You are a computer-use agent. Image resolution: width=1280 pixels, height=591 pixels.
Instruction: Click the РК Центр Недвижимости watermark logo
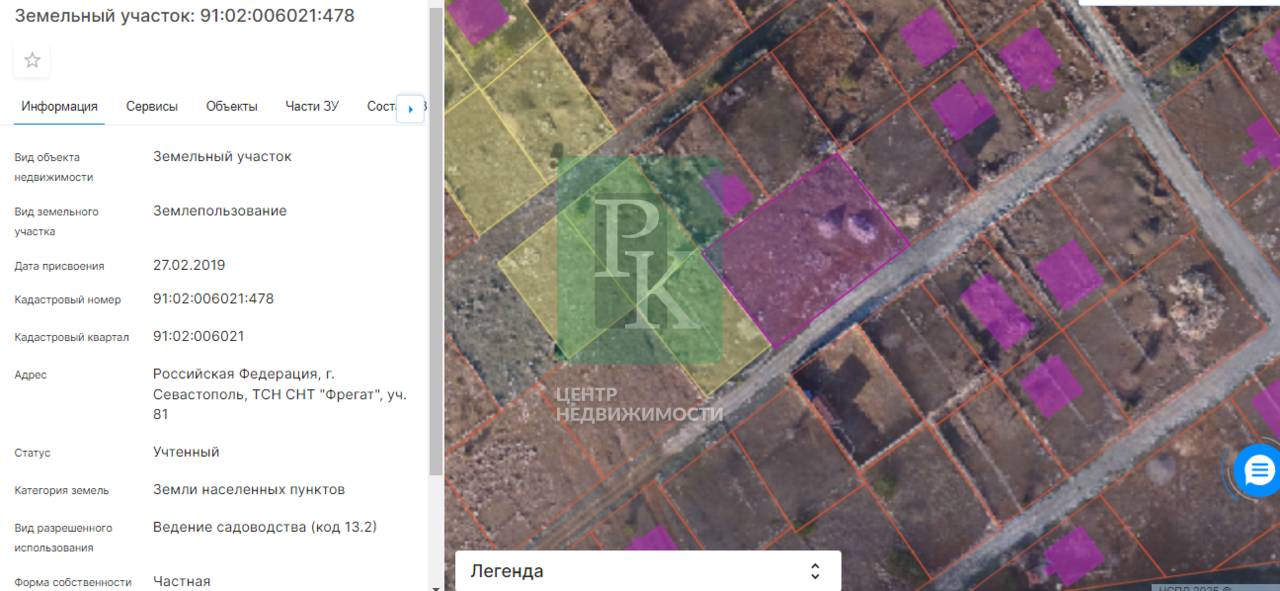tap(640, 290)
